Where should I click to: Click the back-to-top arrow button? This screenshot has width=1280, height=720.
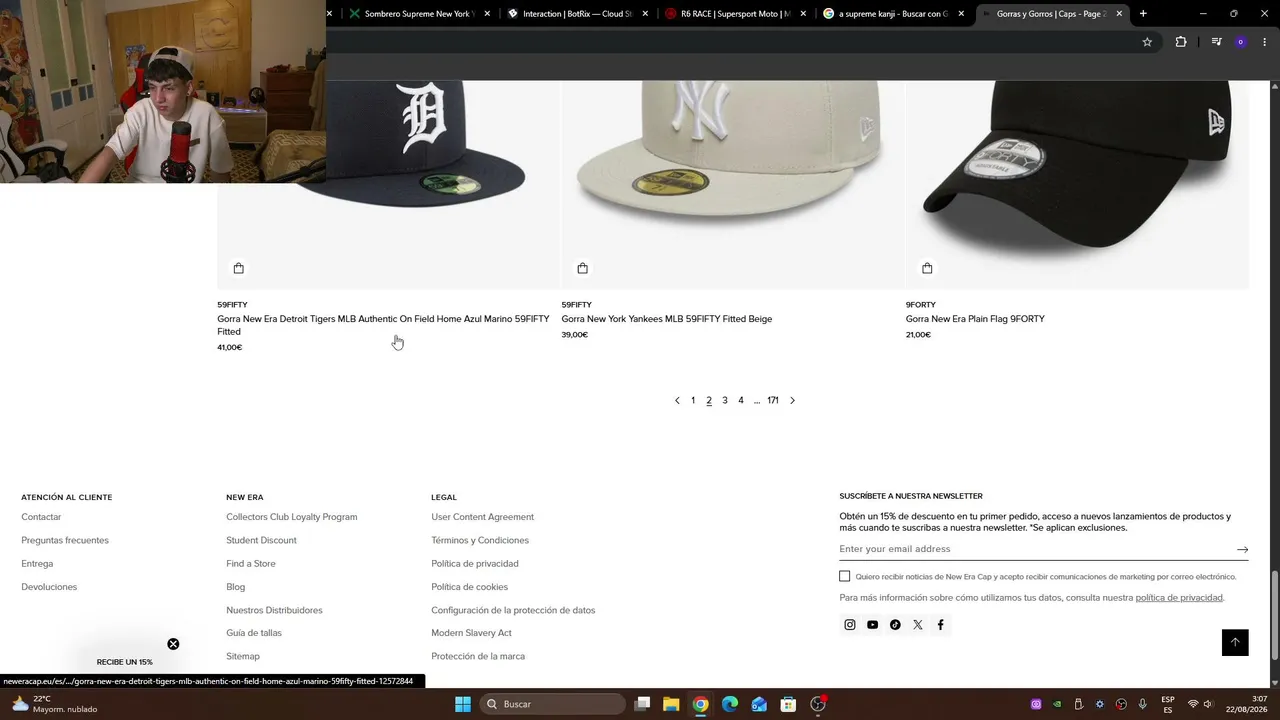coord(1235,643)
